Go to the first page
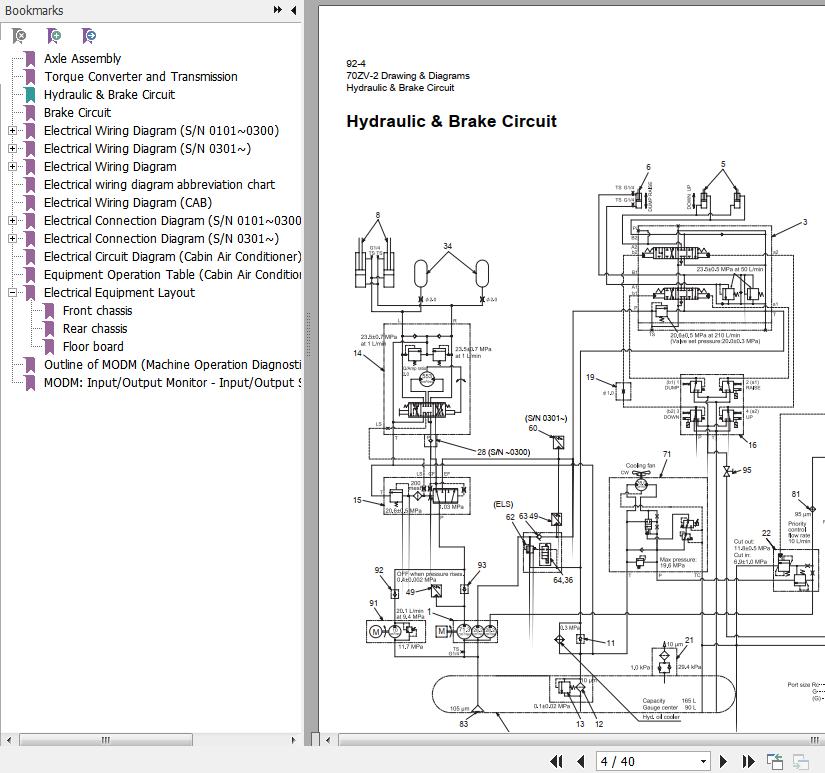Screen dimensions: 825x773 (x=556, y=761)
